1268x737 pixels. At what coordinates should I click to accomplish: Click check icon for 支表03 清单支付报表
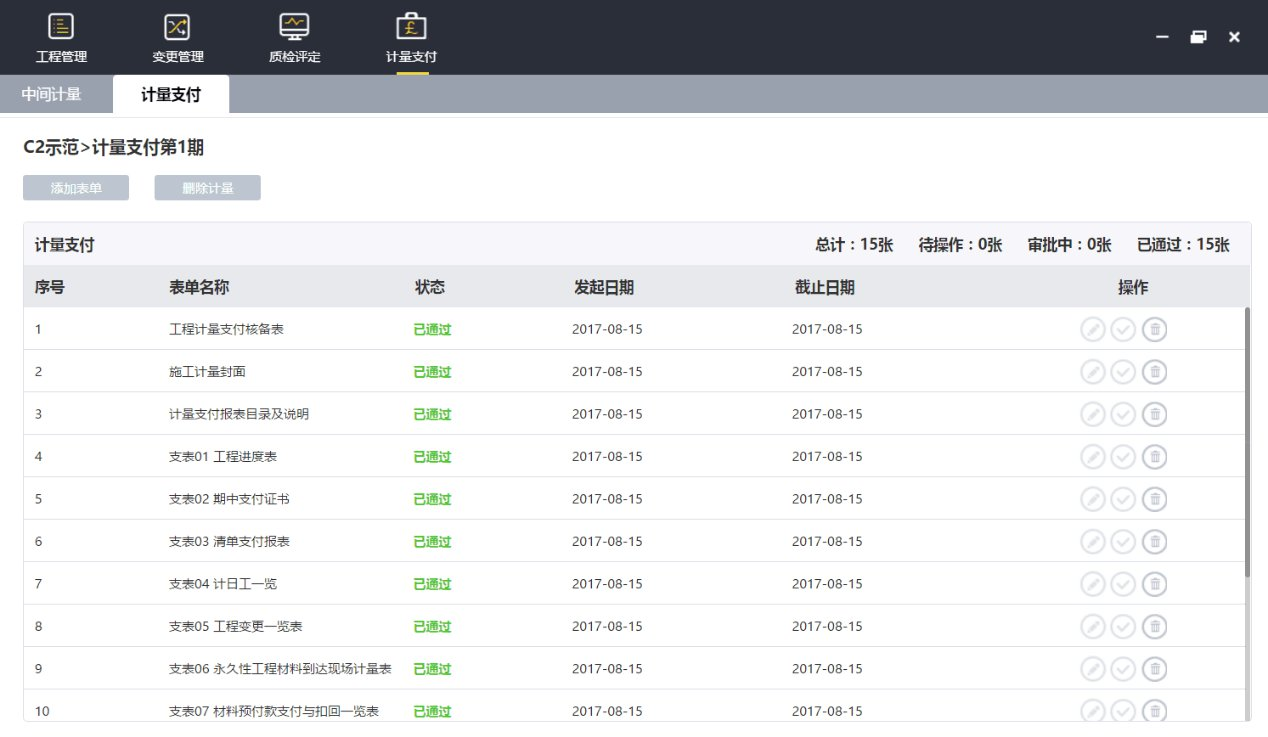pyautogui.click(x=1123, y=541)
